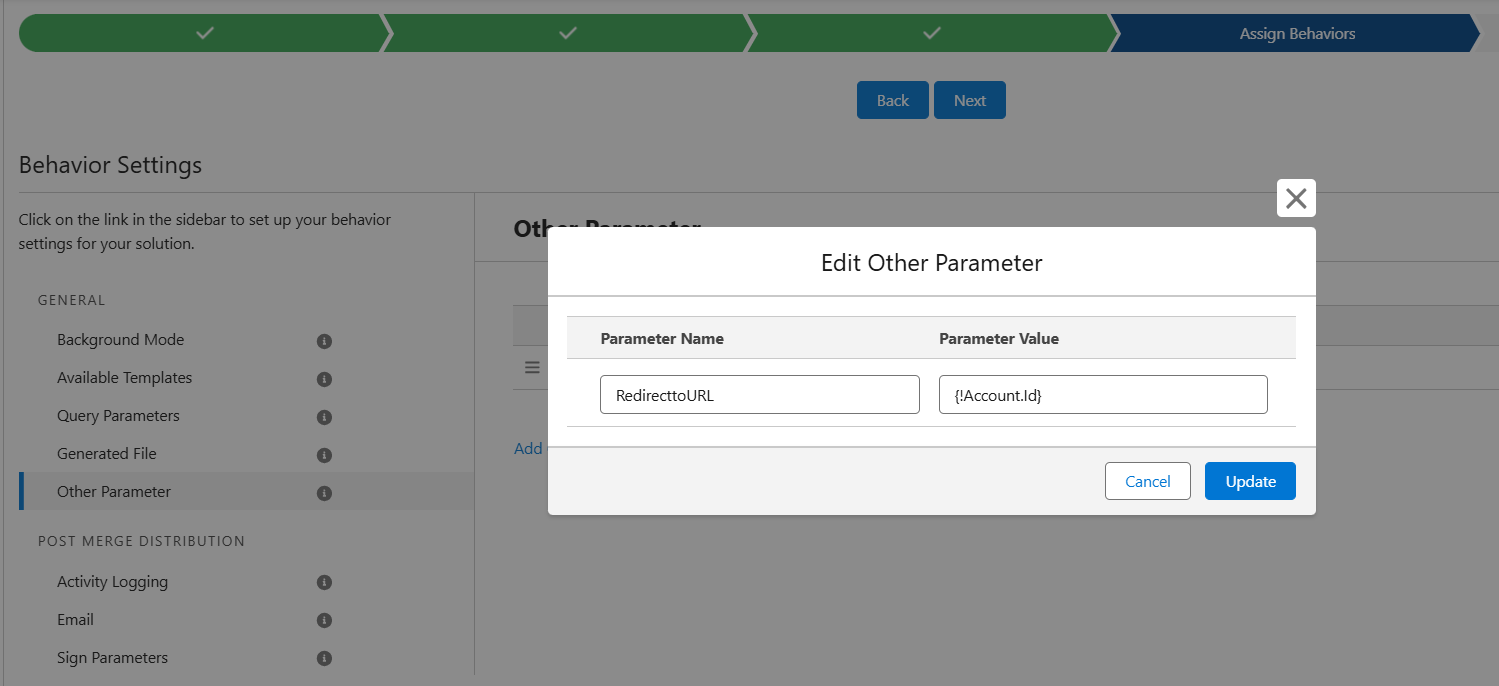Select the Assign Behaviors step

pos(1297,33)
